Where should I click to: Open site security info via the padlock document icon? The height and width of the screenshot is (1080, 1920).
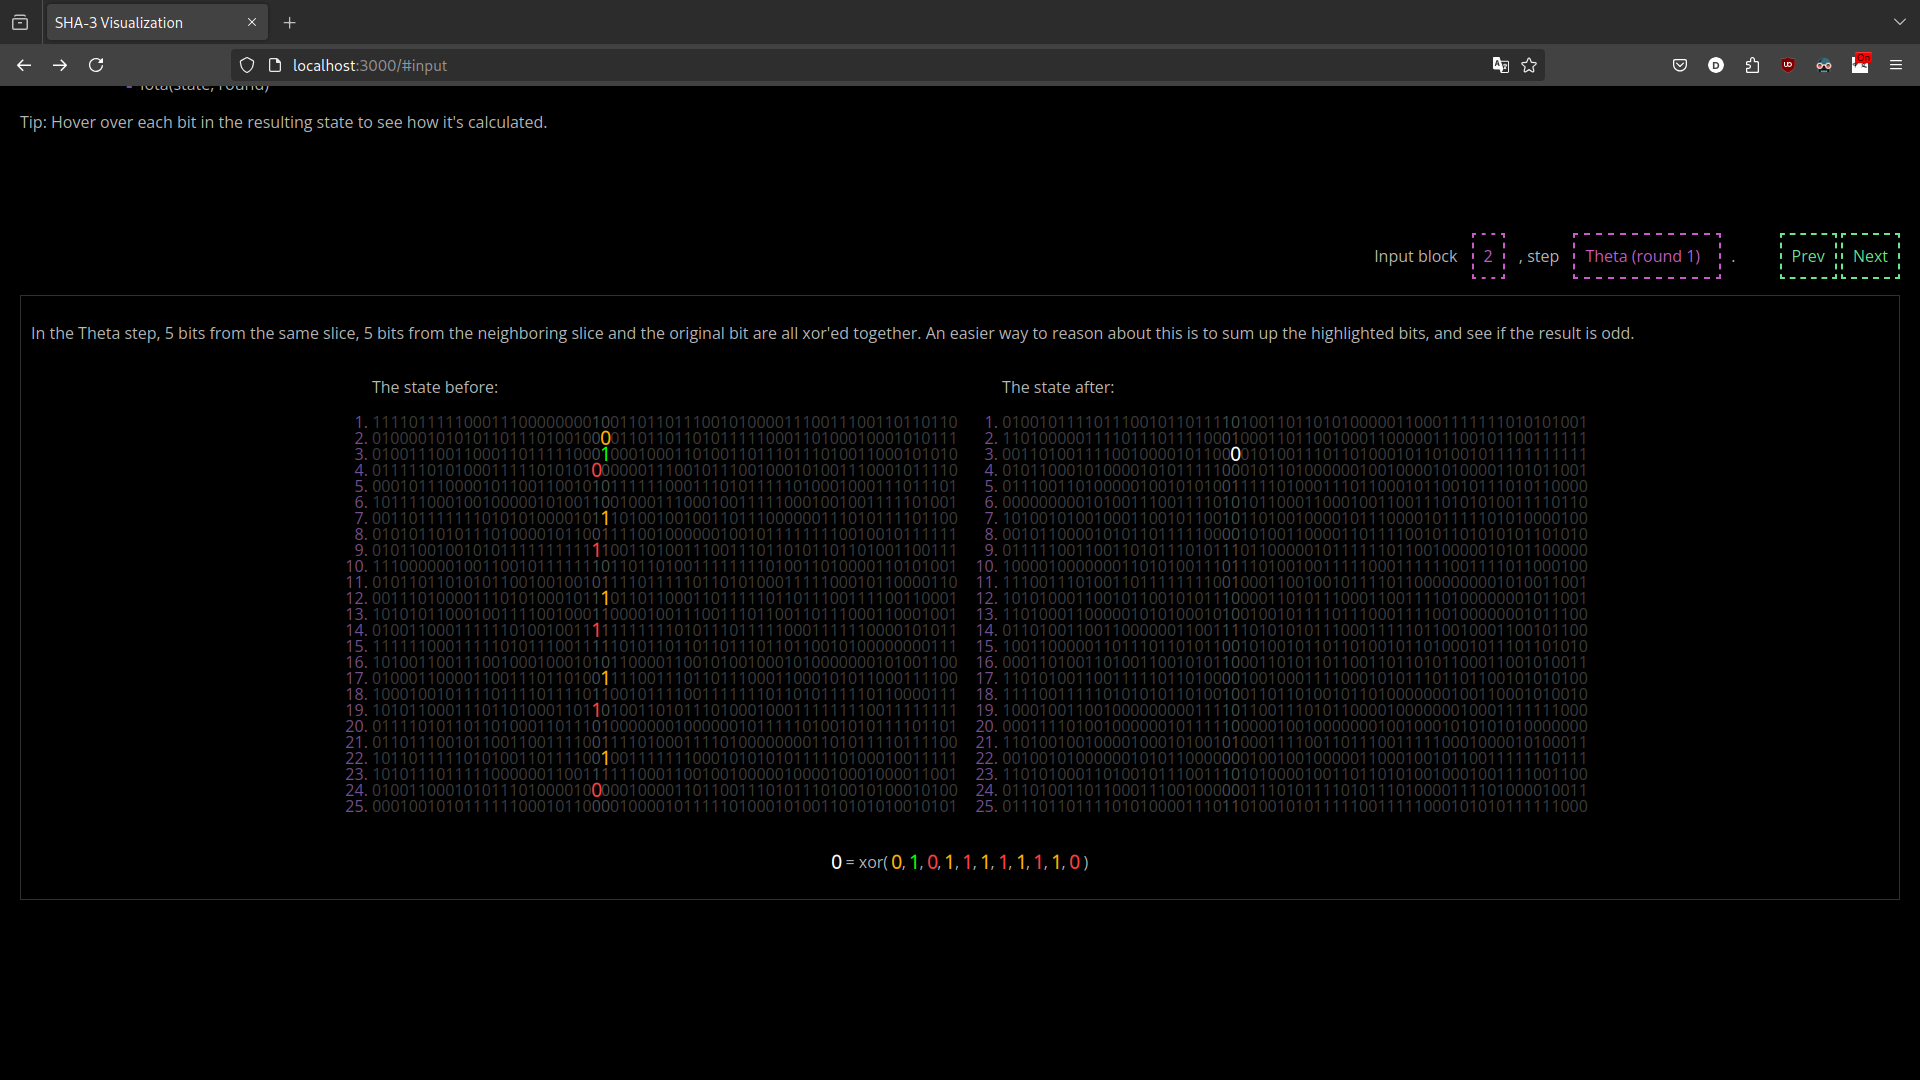pos(275,65)
